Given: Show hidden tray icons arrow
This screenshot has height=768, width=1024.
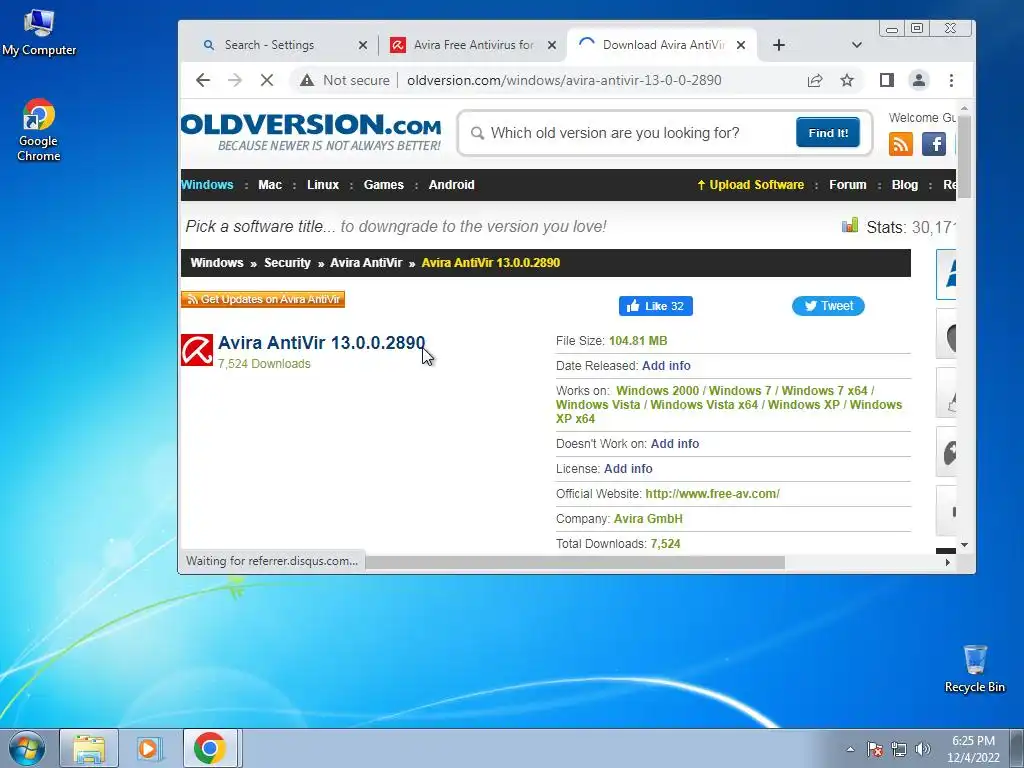Looking at the screenshot, I should coord(850,749).
